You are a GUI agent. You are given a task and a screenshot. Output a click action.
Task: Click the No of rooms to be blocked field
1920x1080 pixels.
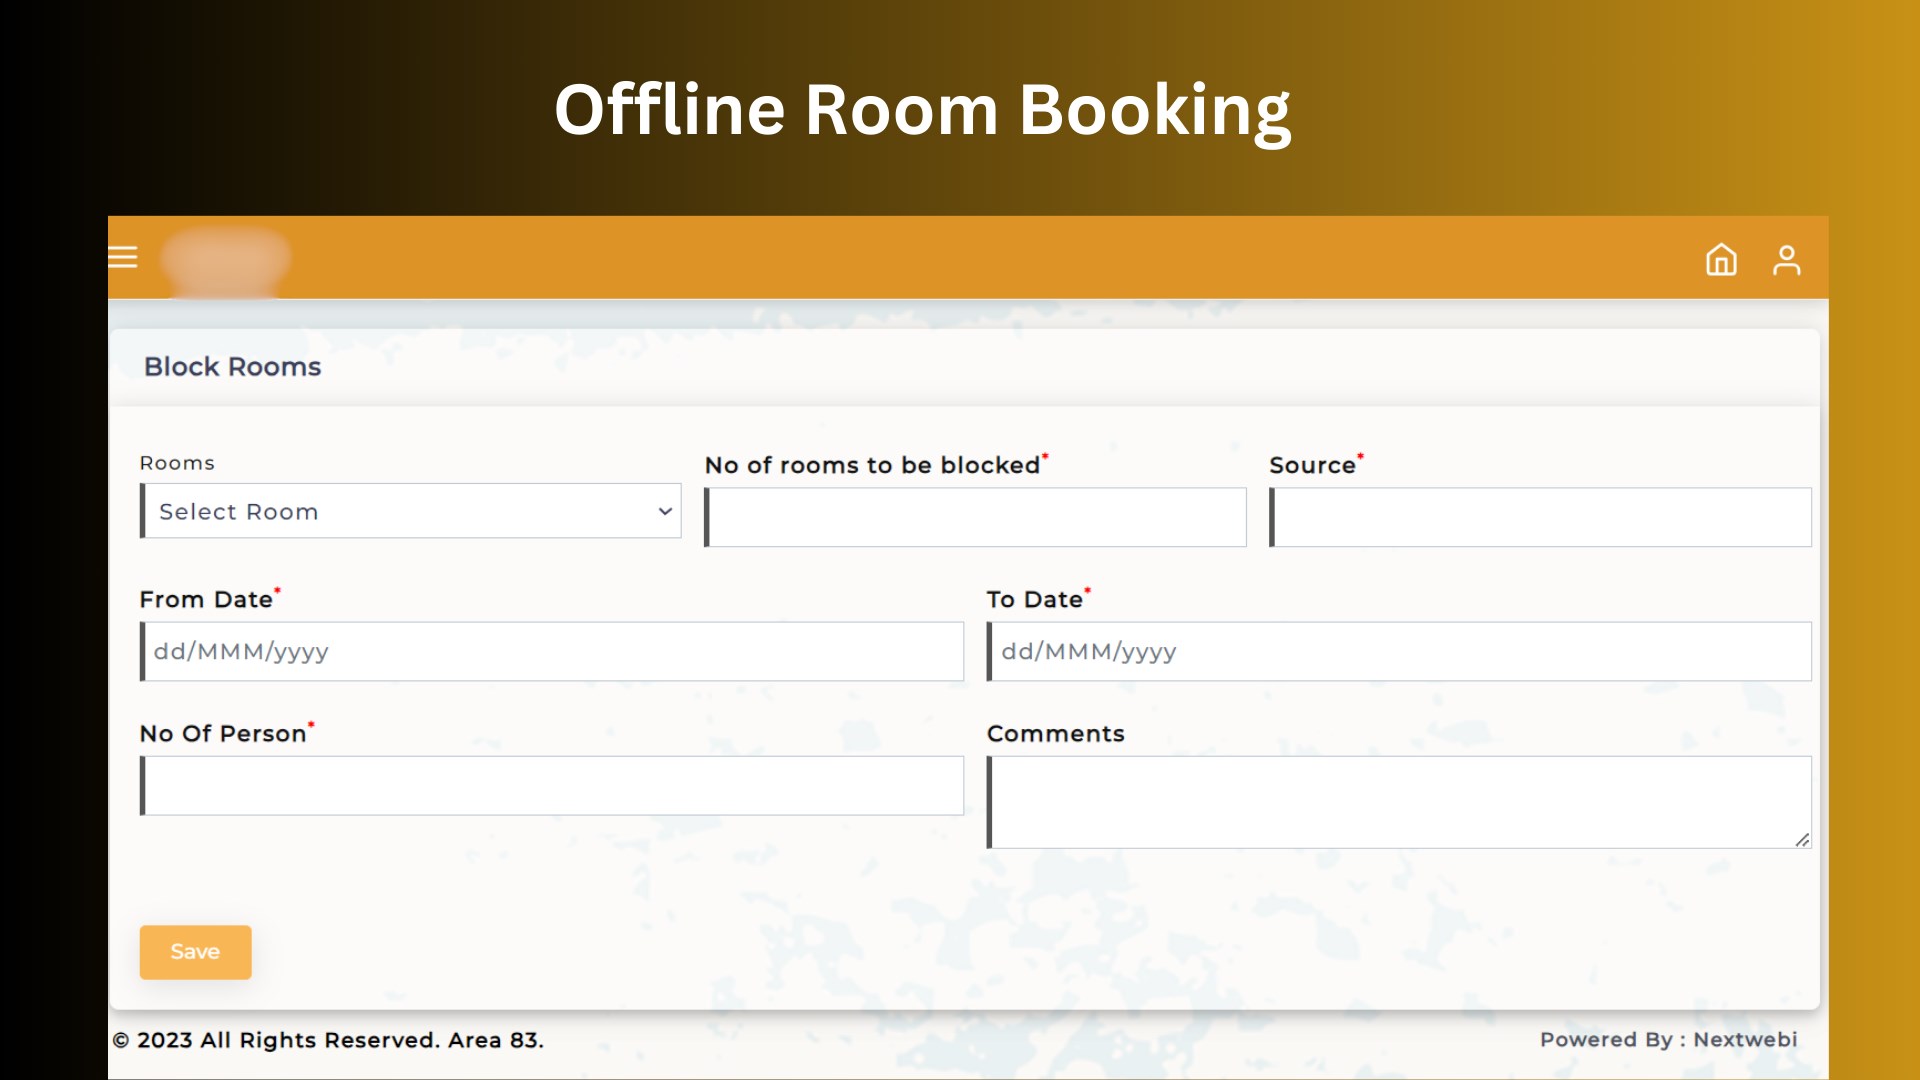pyautogui.click(x=976, y=516)
